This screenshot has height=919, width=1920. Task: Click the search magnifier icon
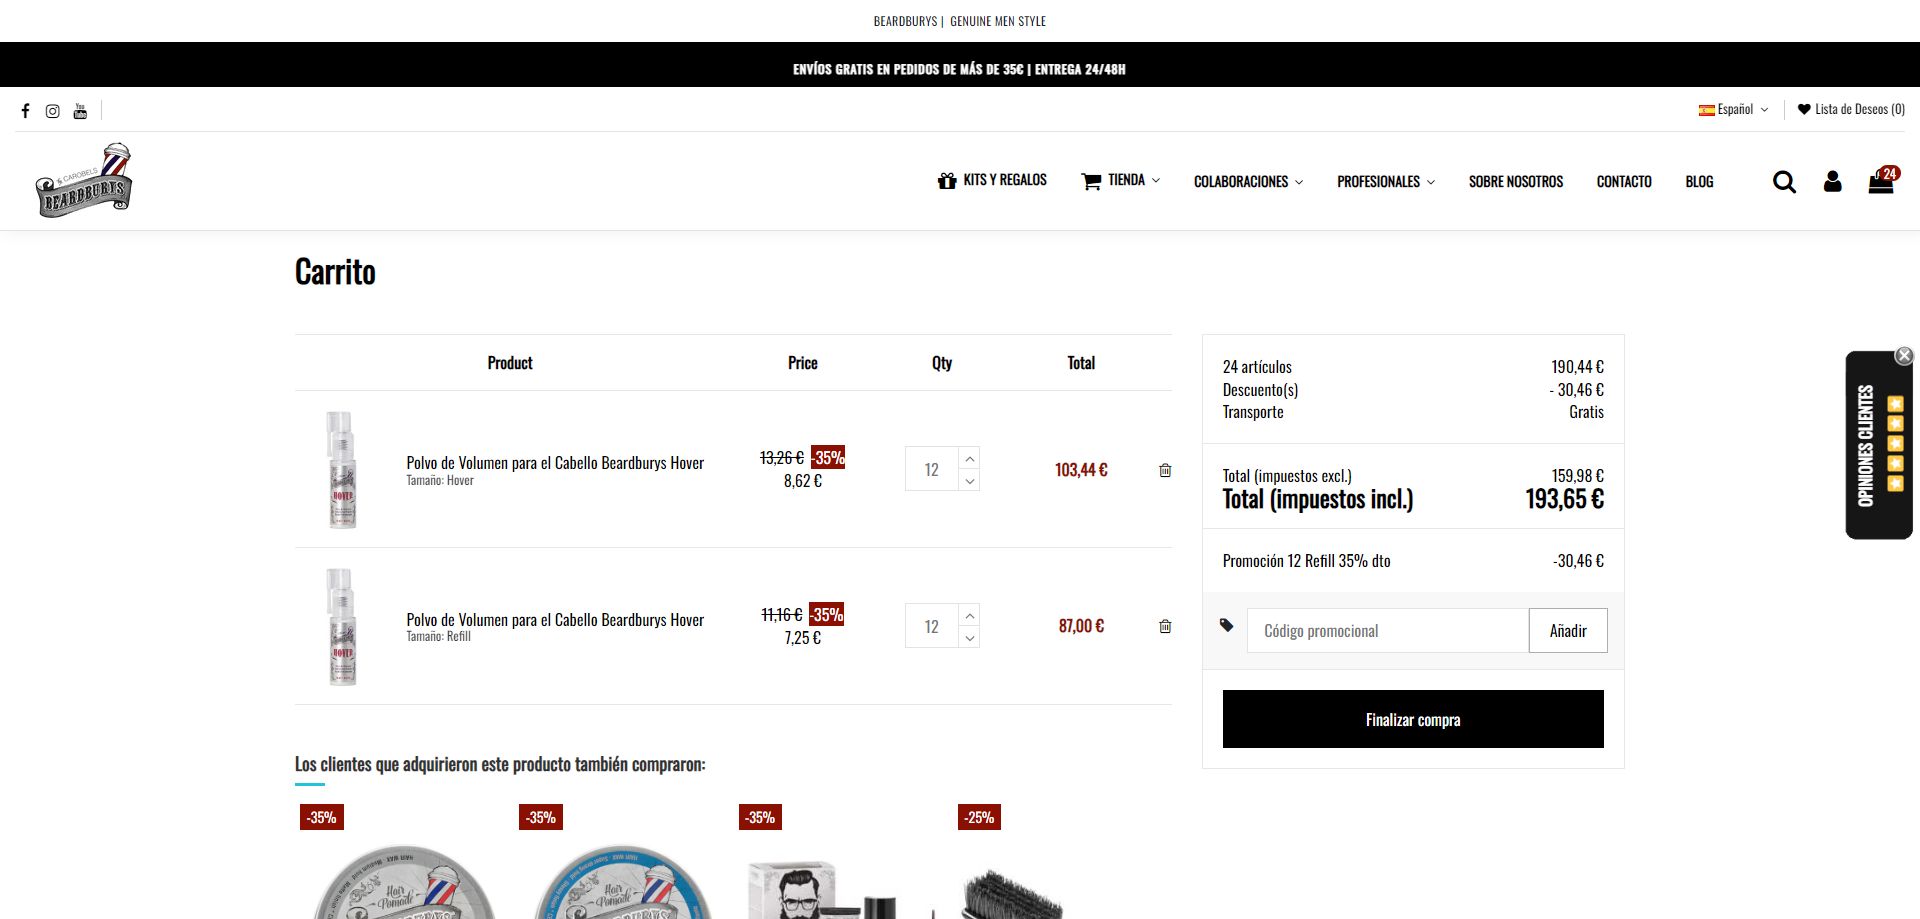point(1784,182)
